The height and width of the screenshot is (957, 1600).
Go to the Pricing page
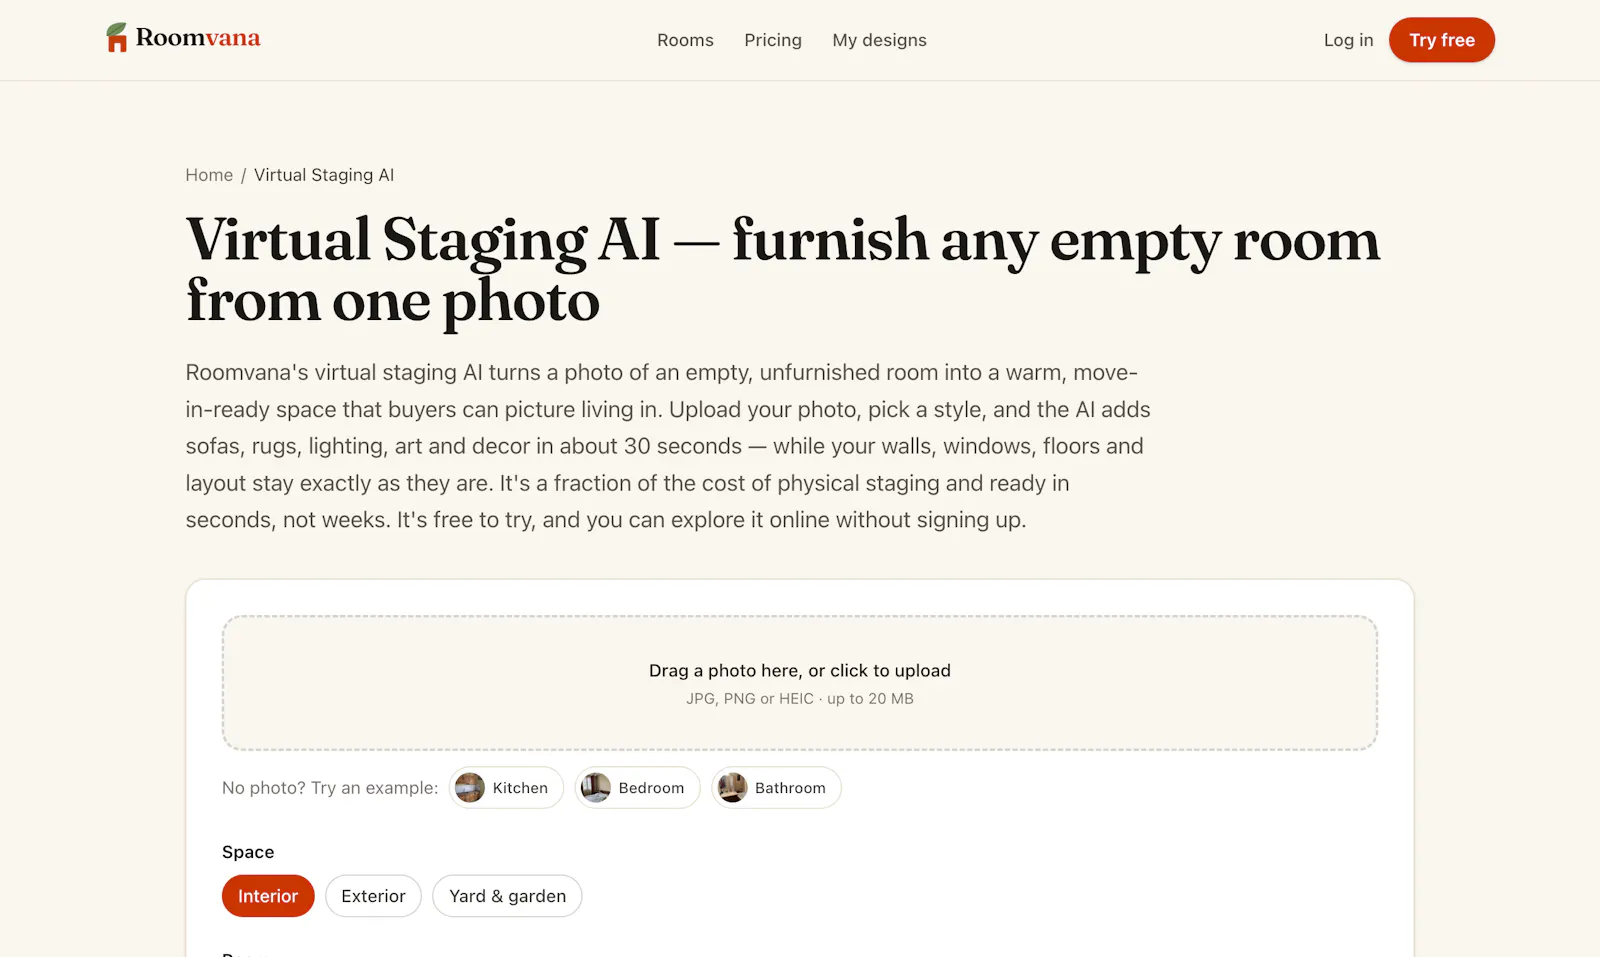[773, 40]
